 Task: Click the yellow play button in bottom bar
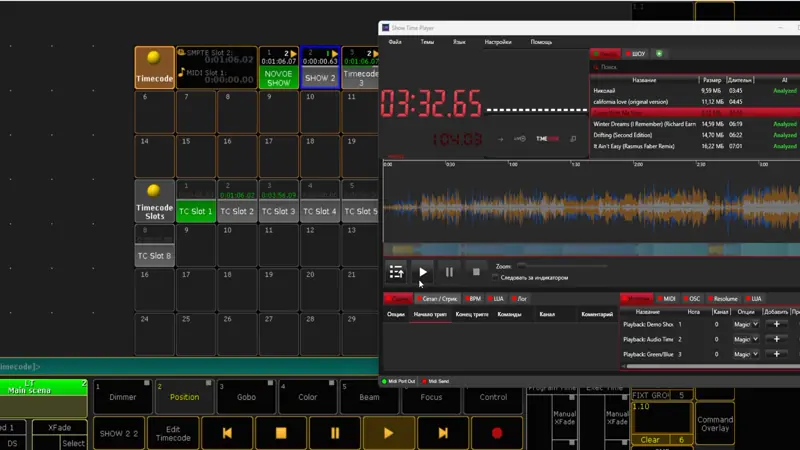coord(389,433)
